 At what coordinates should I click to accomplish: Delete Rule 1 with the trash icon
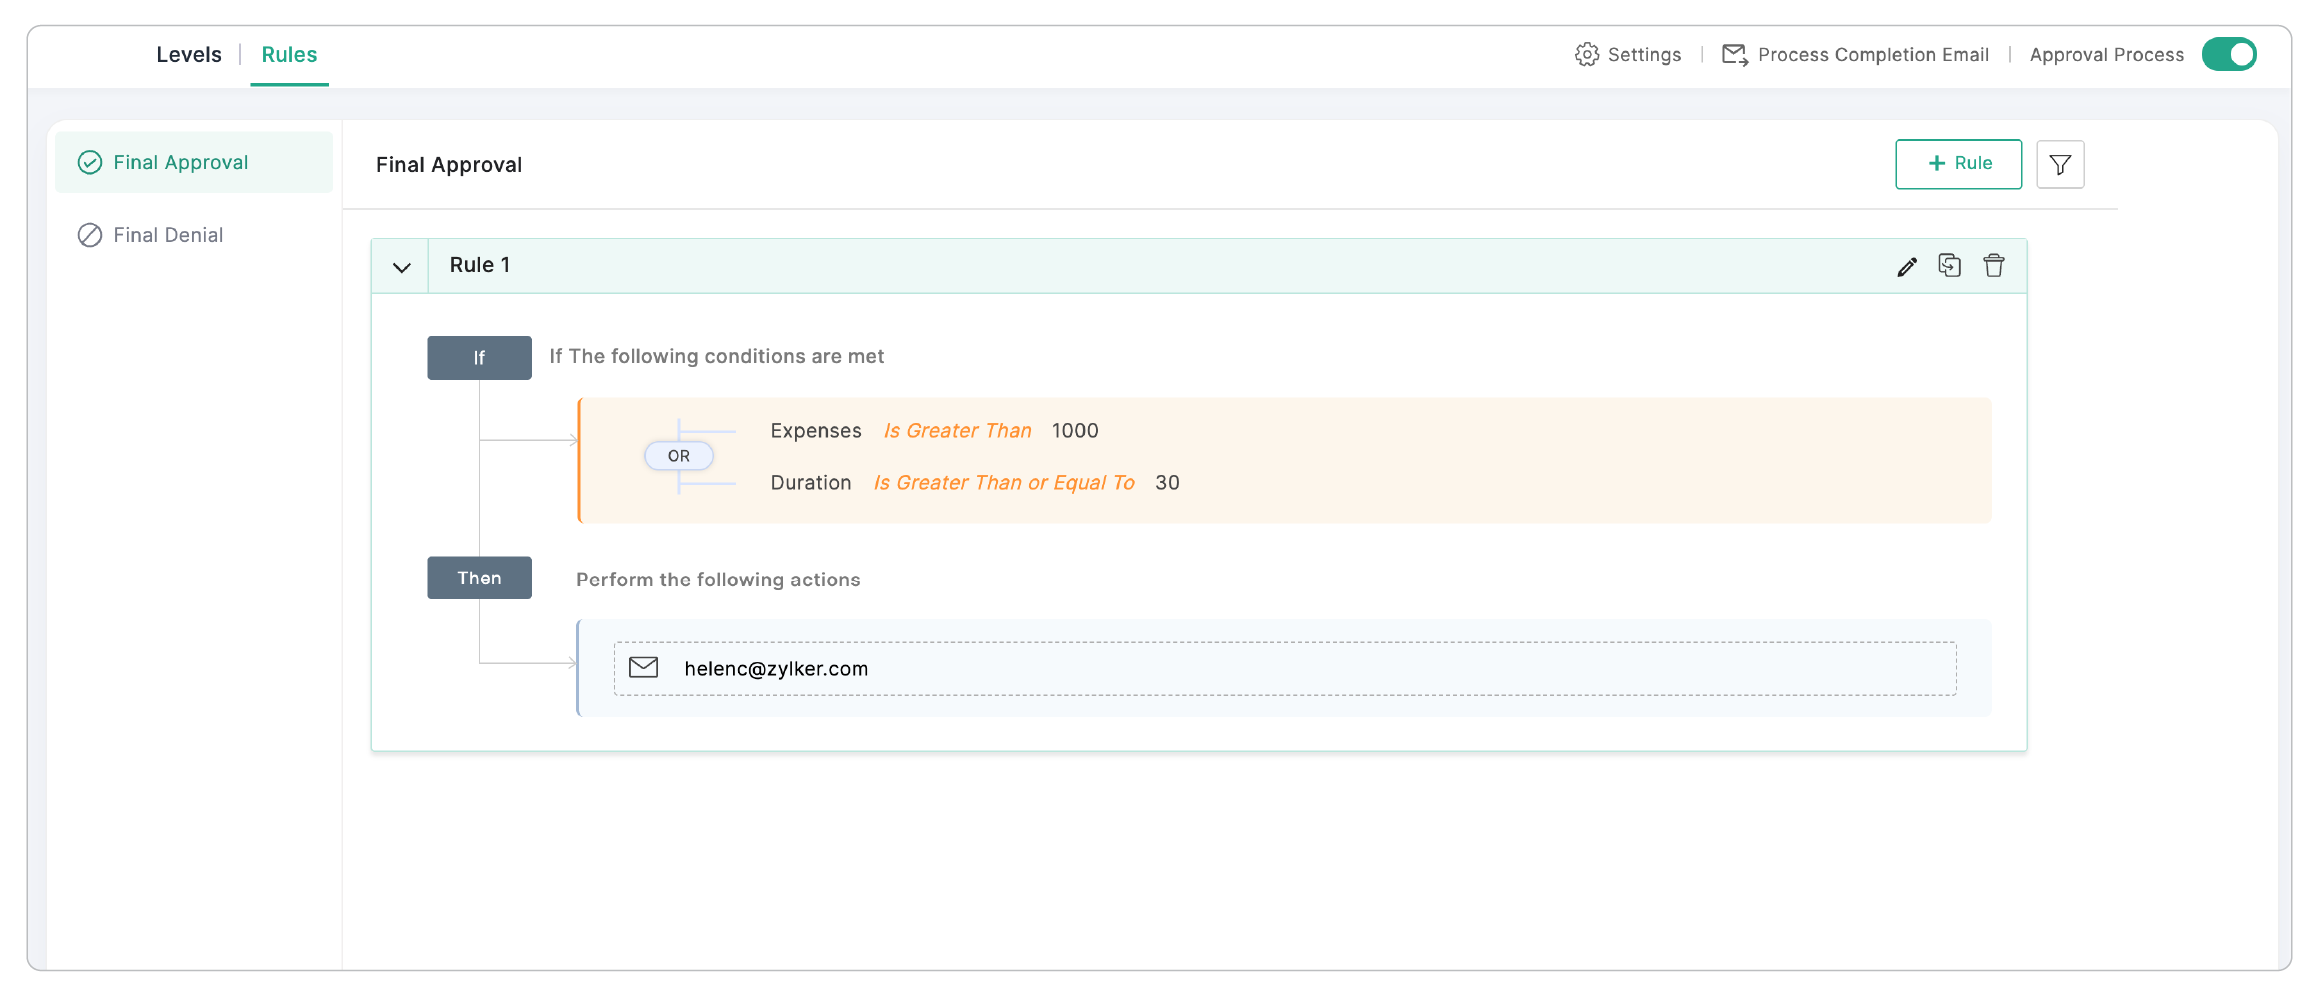click(1993, 265)
